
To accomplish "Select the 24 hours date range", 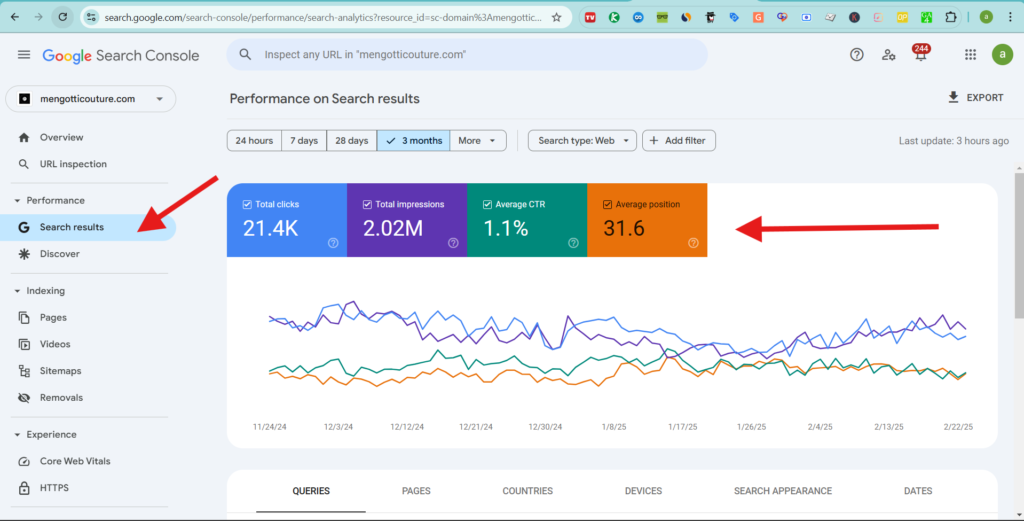I will click(x=254, y=140).
